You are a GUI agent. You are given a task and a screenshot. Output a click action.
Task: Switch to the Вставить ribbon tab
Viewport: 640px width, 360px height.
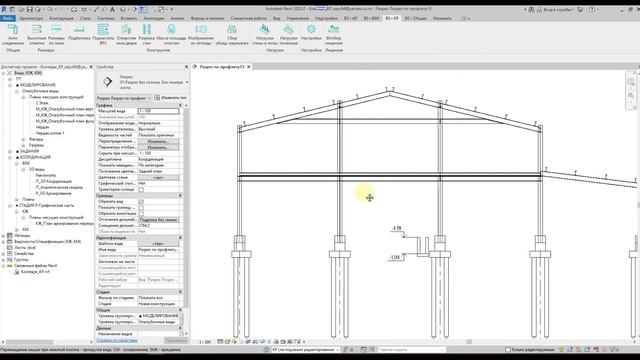coord(129,18)
